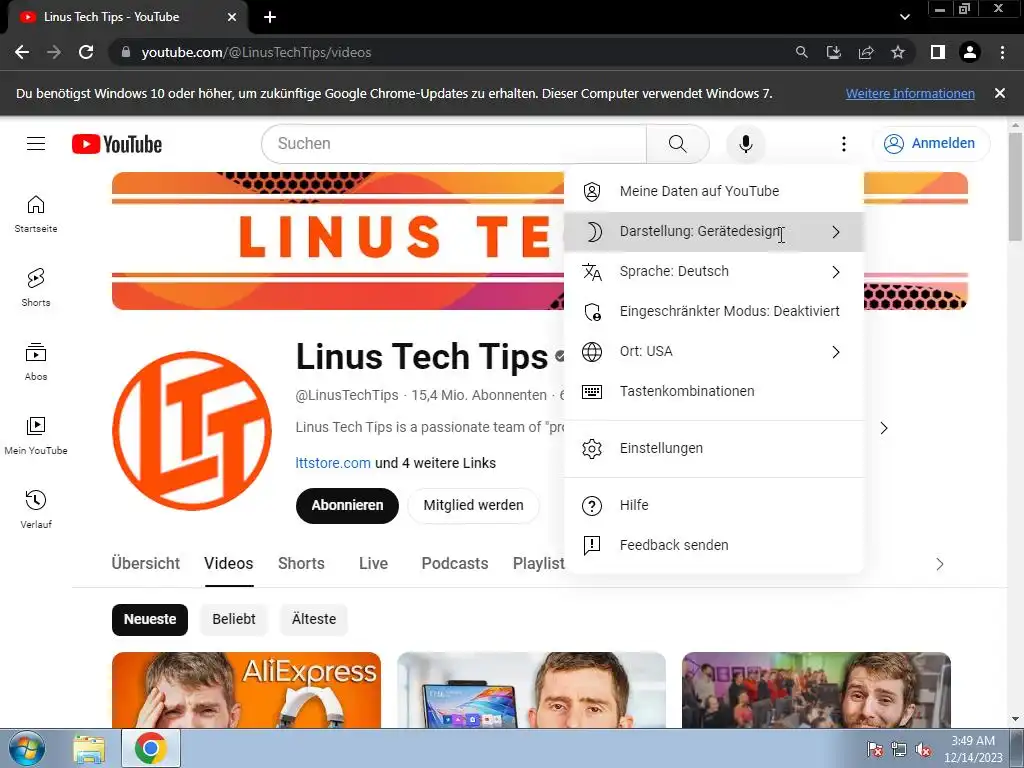Select the Beliebt filter chip

(x=234, y=620)
